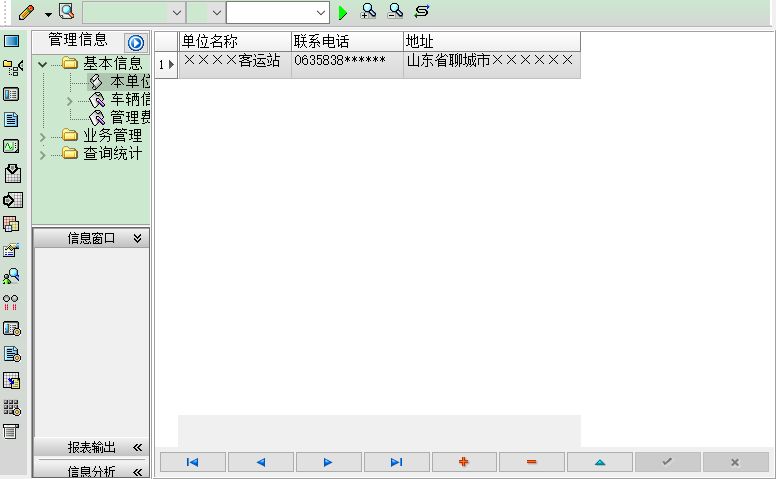The height and width of the screenshot is (479, 776).
Task: Click the find-with-plus binoculars icon
Action: pos(369,11)
